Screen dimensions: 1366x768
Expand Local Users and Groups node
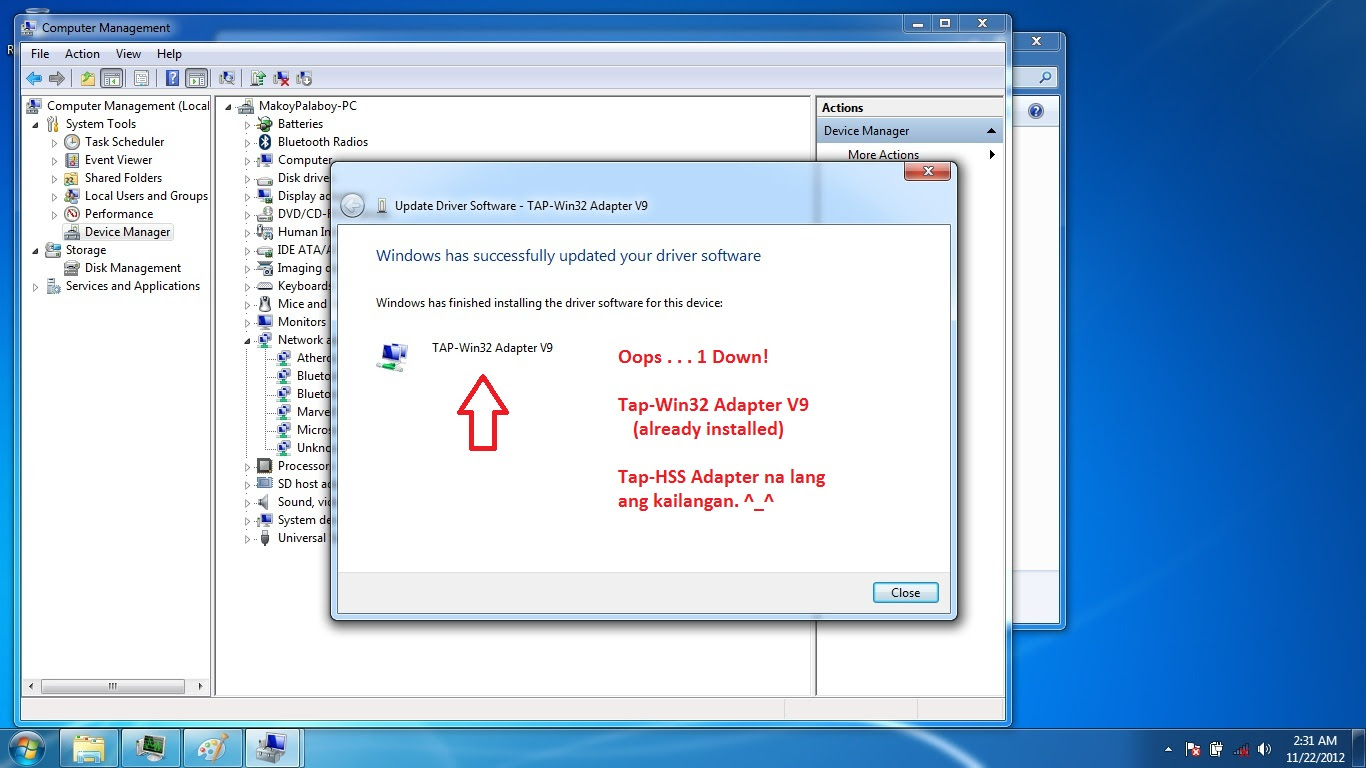pyautogui.click(x=55, y=196)
